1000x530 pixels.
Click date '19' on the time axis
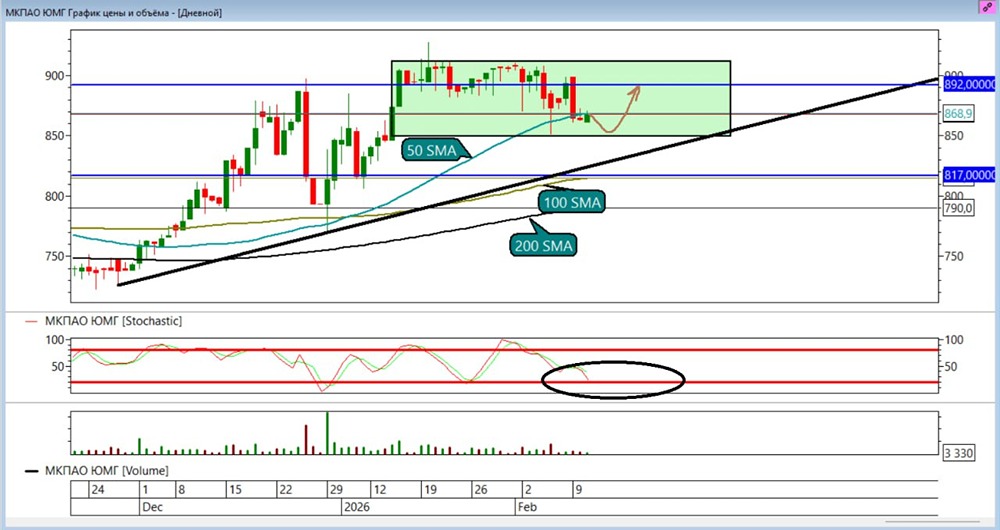tap(430, 490)
